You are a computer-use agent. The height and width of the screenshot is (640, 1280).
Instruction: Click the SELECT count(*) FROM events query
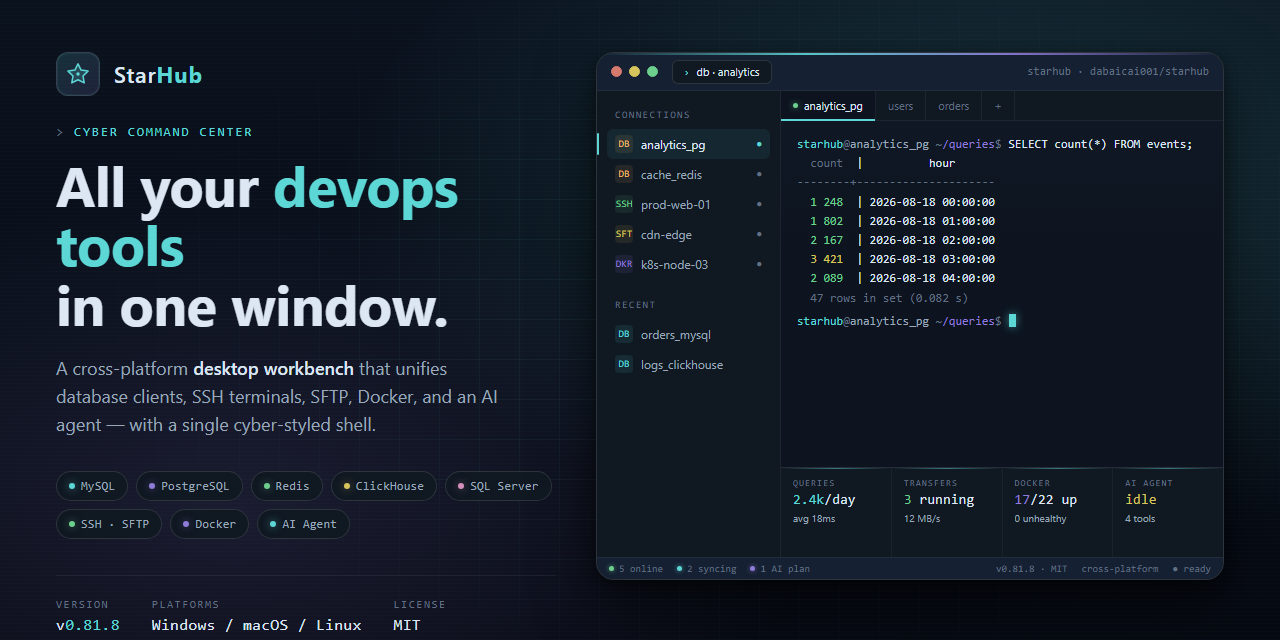click(x=1100, y=144)
